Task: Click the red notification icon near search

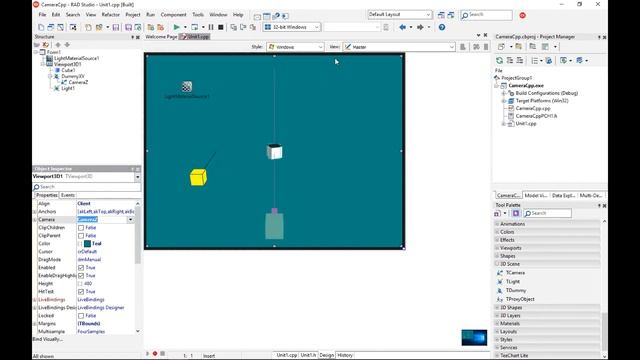Action: click(522, 15)
